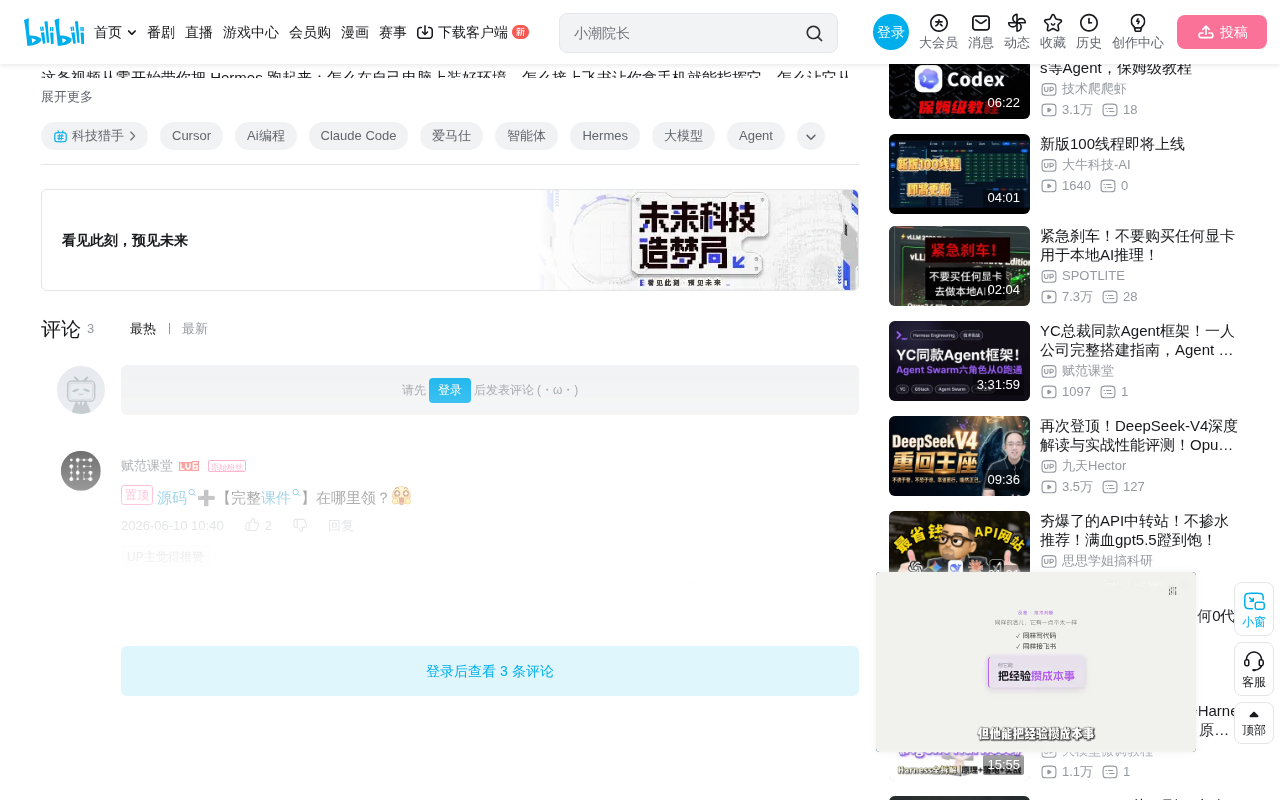Open the 游戏中心 nav item
Screen dimensions: 1280x800
pos(251,32)
